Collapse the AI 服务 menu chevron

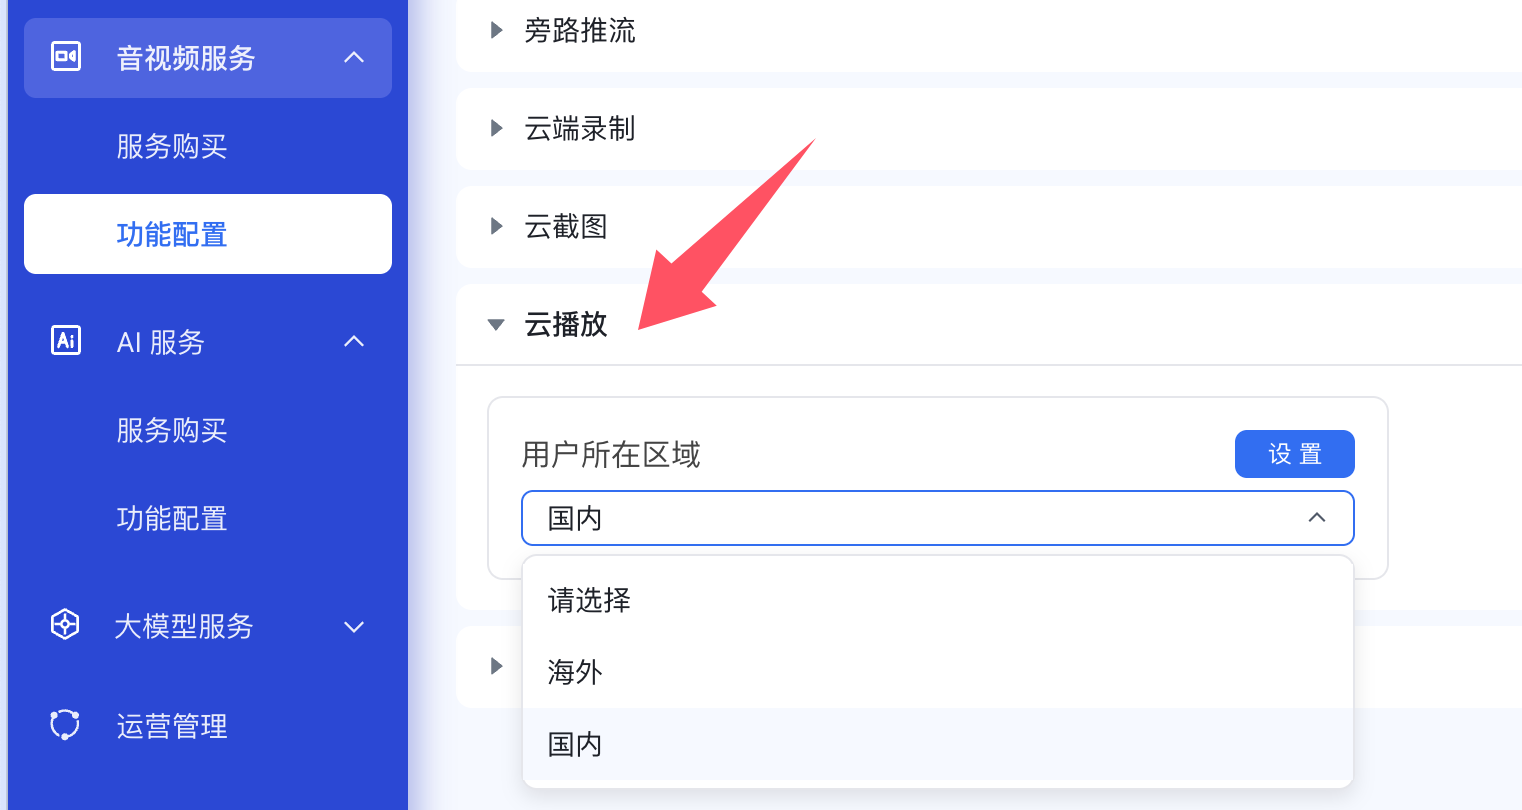tap(354, 342)
